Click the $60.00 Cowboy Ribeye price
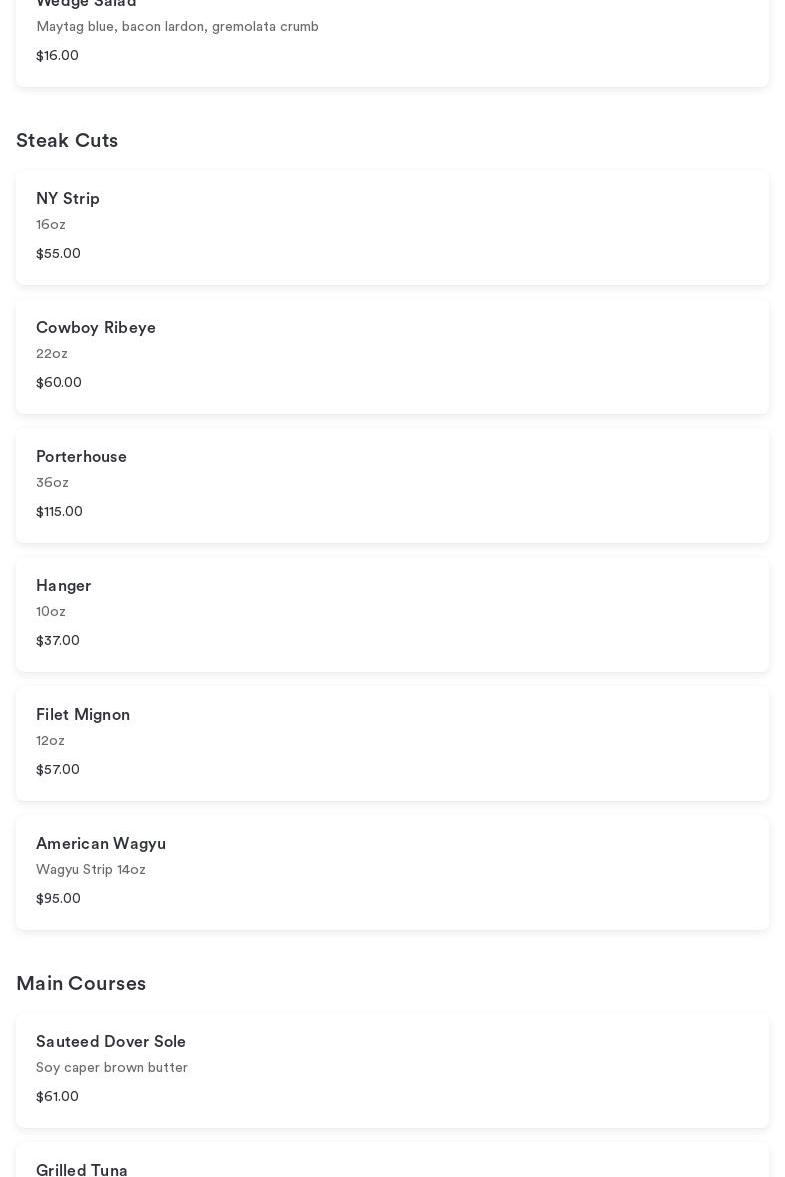This screenshot has height=1177, width=785. click(x=59, y=383)
